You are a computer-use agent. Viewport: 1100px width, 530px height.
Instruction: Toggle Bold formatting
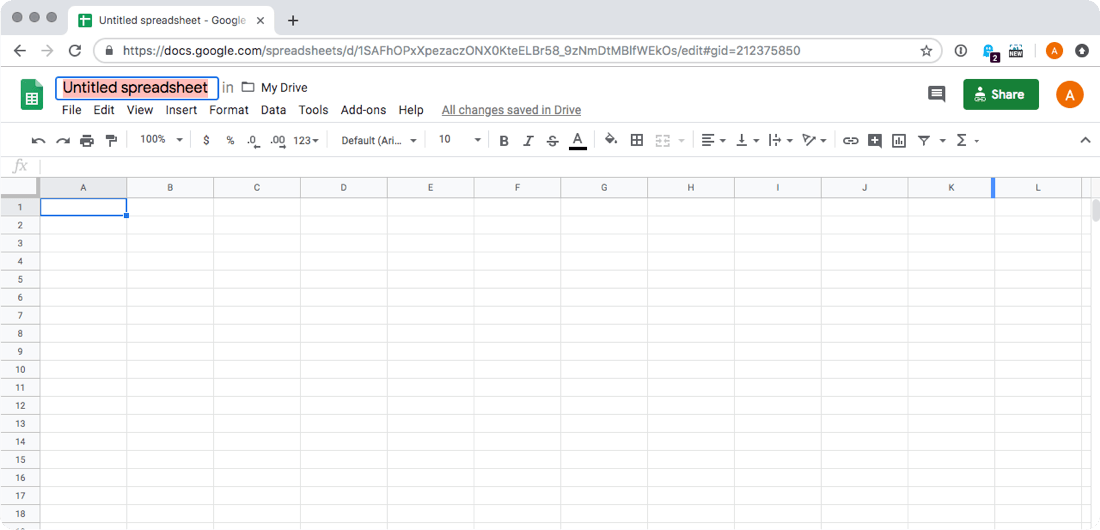[x=504, y=140]
